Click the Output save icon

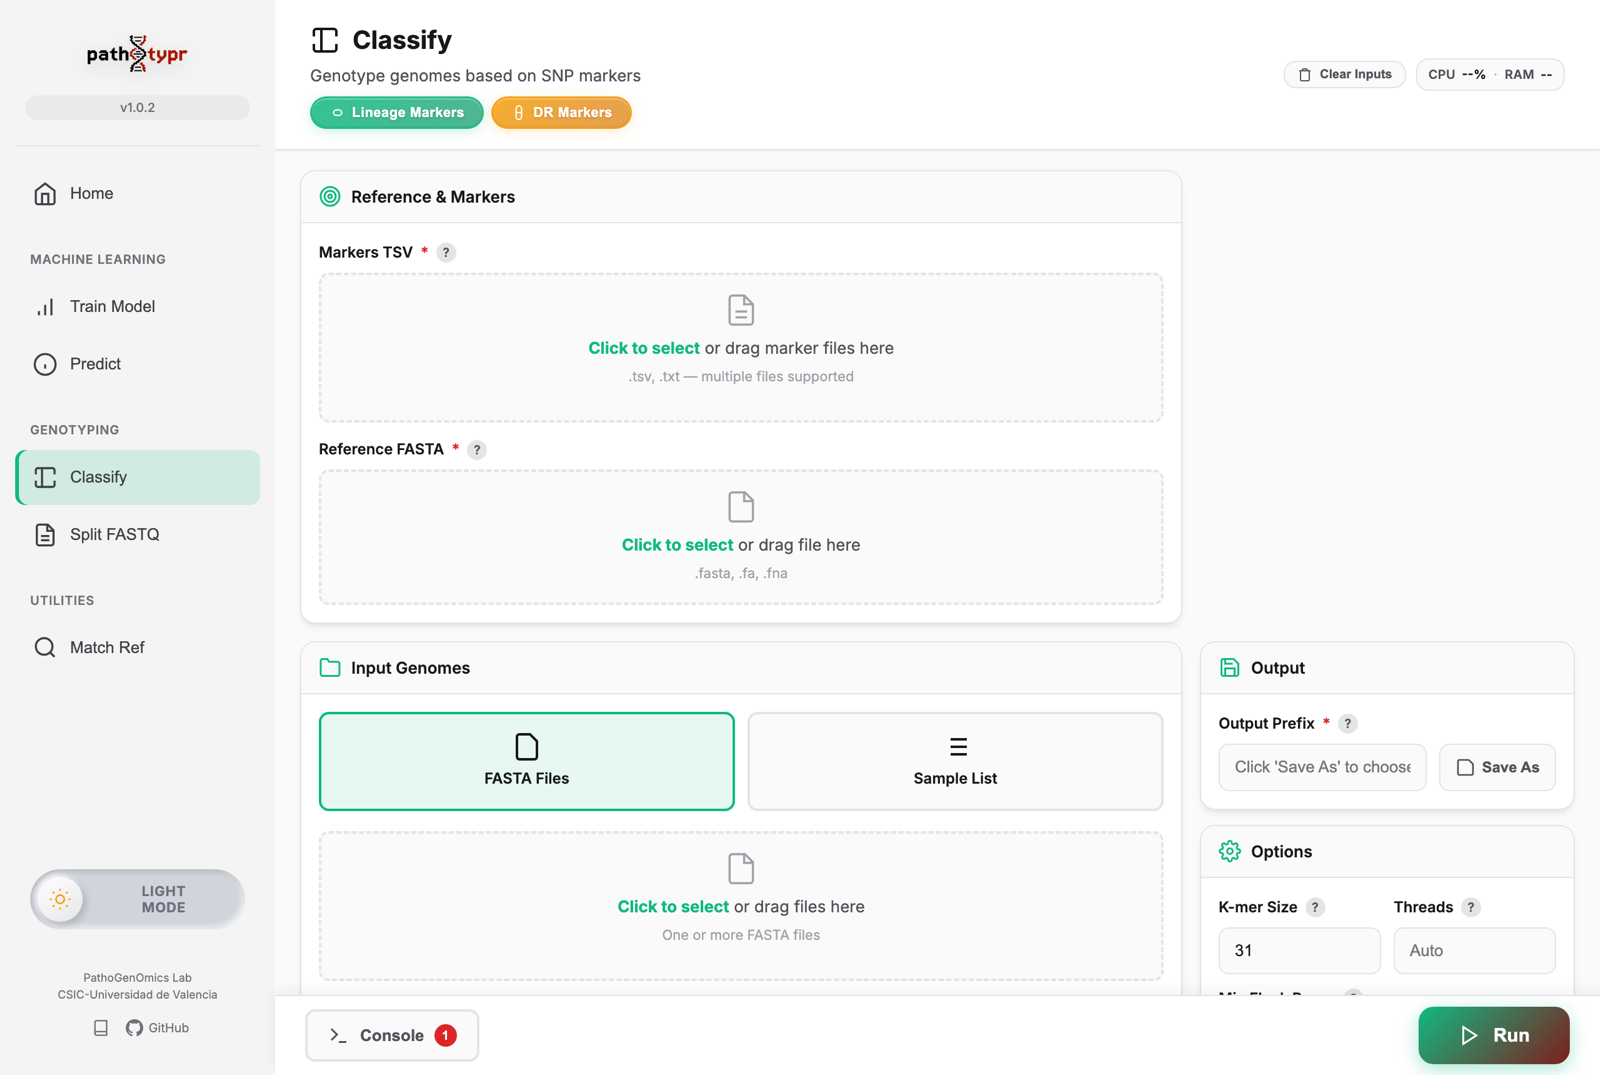(x=1230, y=668)
